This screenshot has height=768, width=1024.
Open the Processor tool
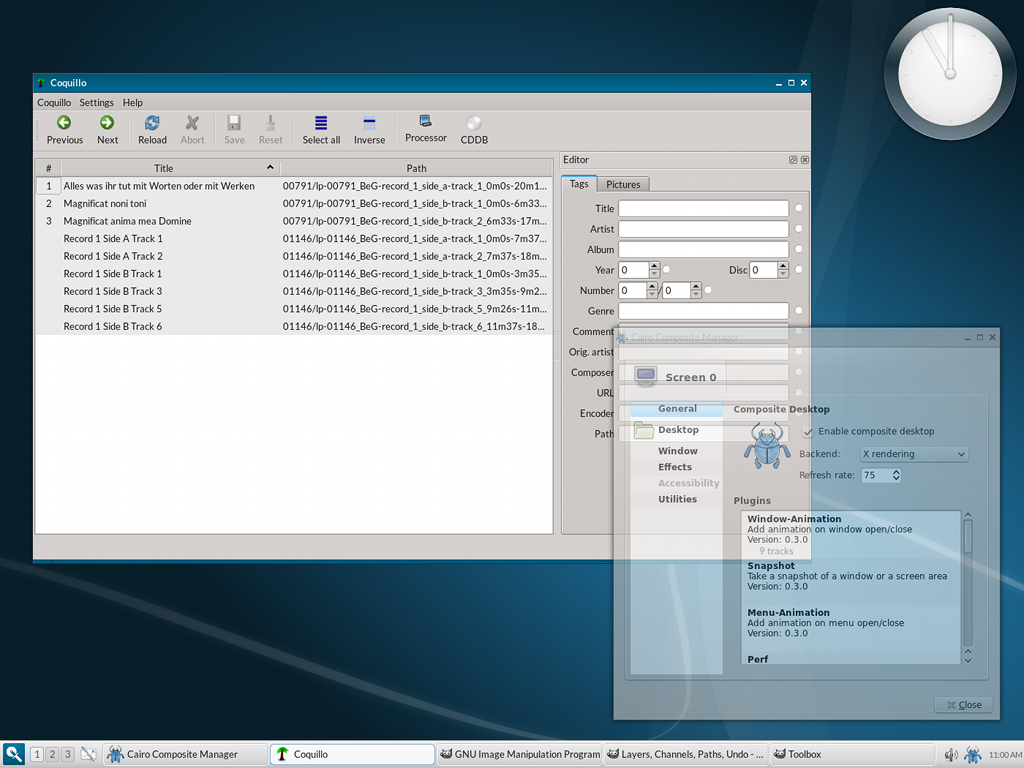(425, 129)
